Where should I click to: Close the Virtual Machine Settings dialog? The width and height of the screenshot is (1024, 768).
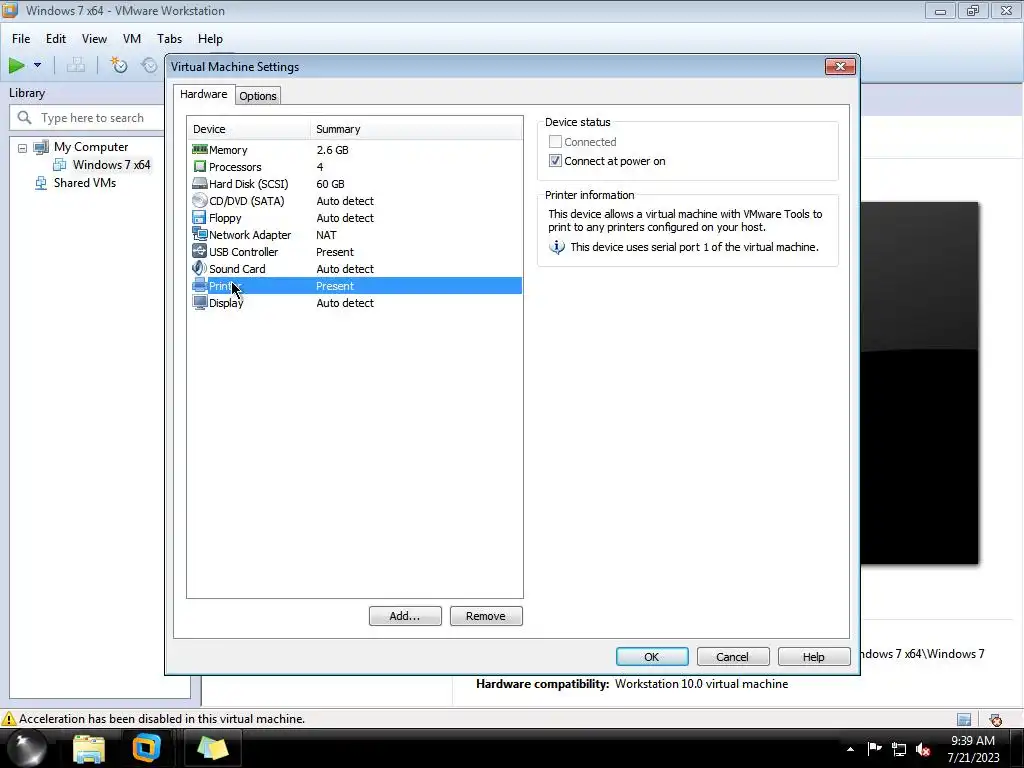(x=840, y=67)
